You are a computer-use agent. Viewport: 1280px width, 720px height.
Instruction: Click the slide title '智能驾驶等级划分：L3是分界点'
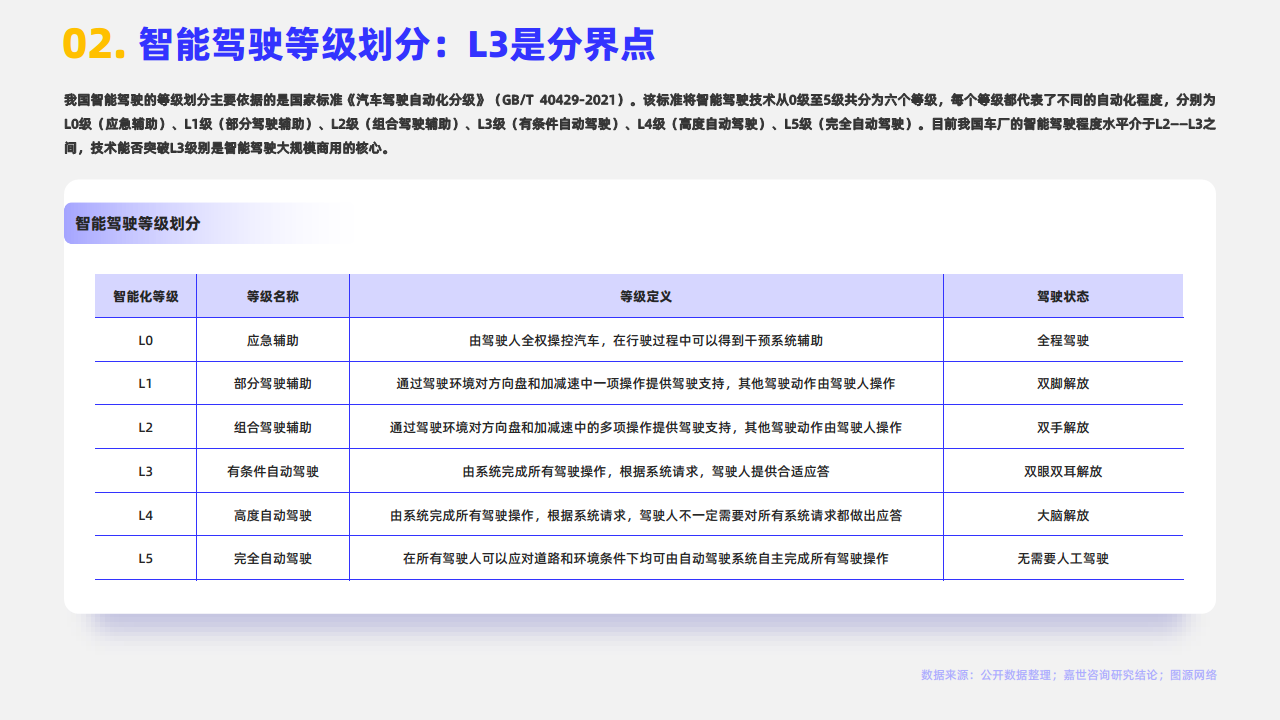click(x=397, y=44)
